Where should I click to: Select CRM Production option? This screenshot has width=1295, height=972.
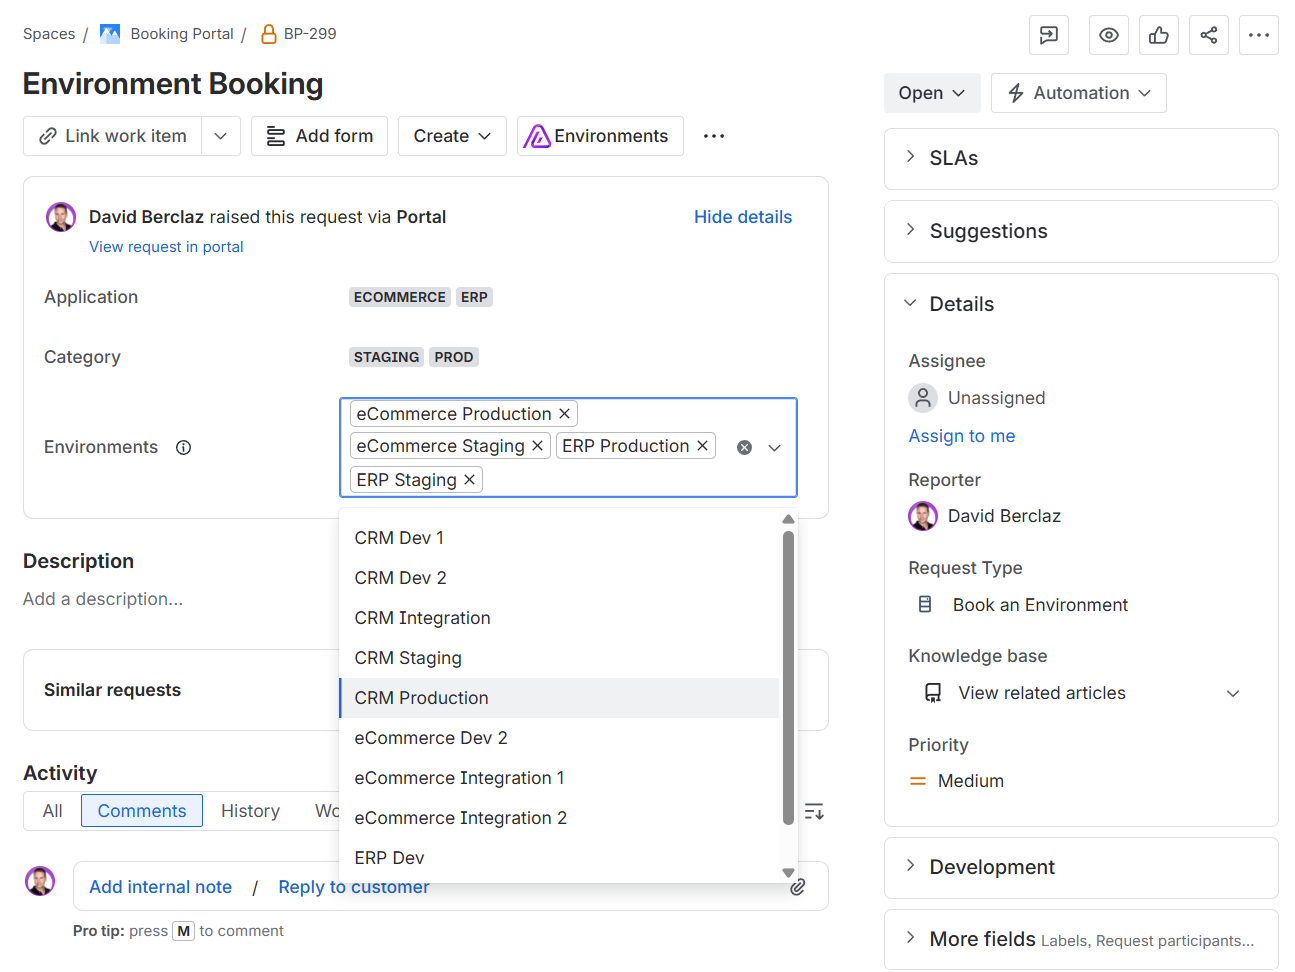point(559,698)
